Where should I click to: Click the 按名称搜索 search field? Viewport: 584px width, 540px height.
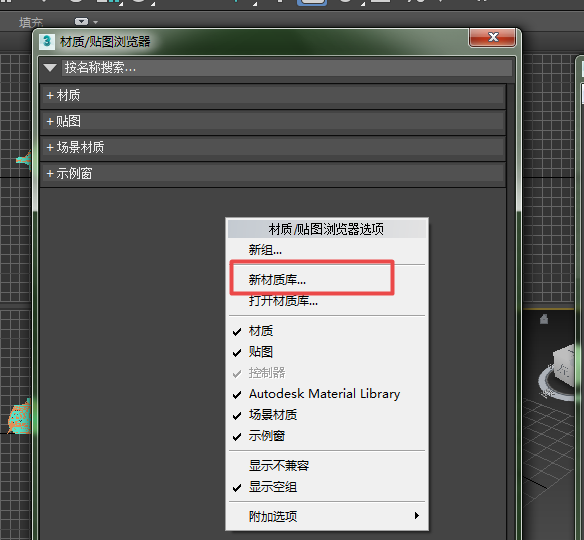(287, 68)
